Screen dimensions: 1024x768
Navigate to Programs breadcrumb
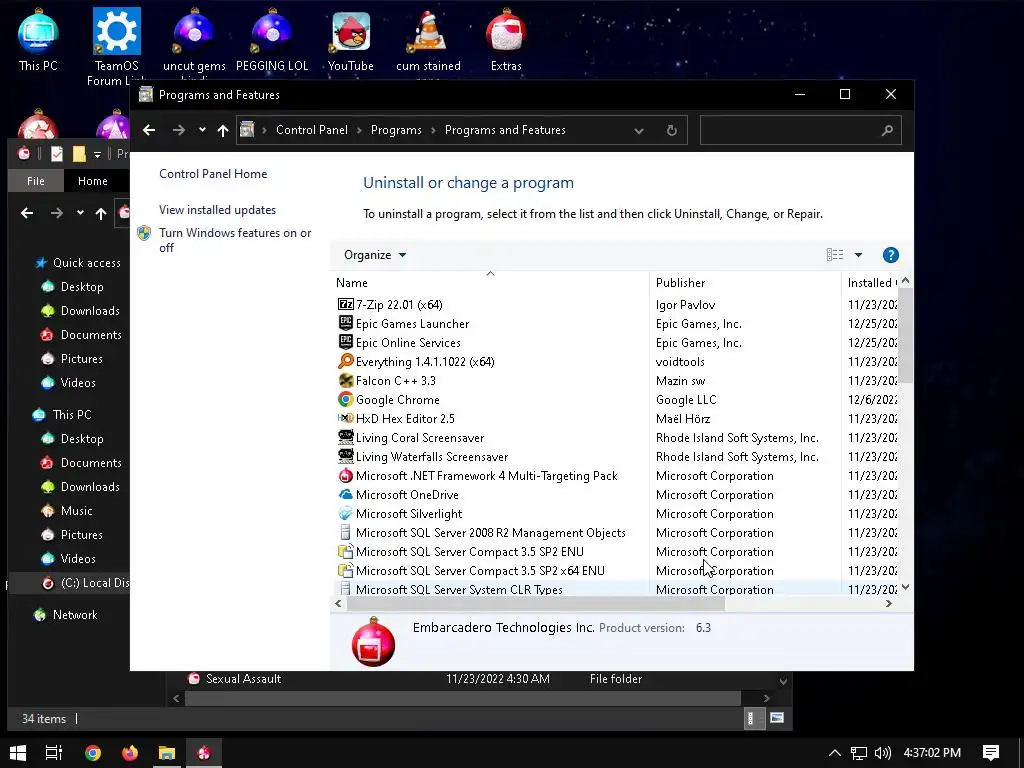(x=396, y=130)
